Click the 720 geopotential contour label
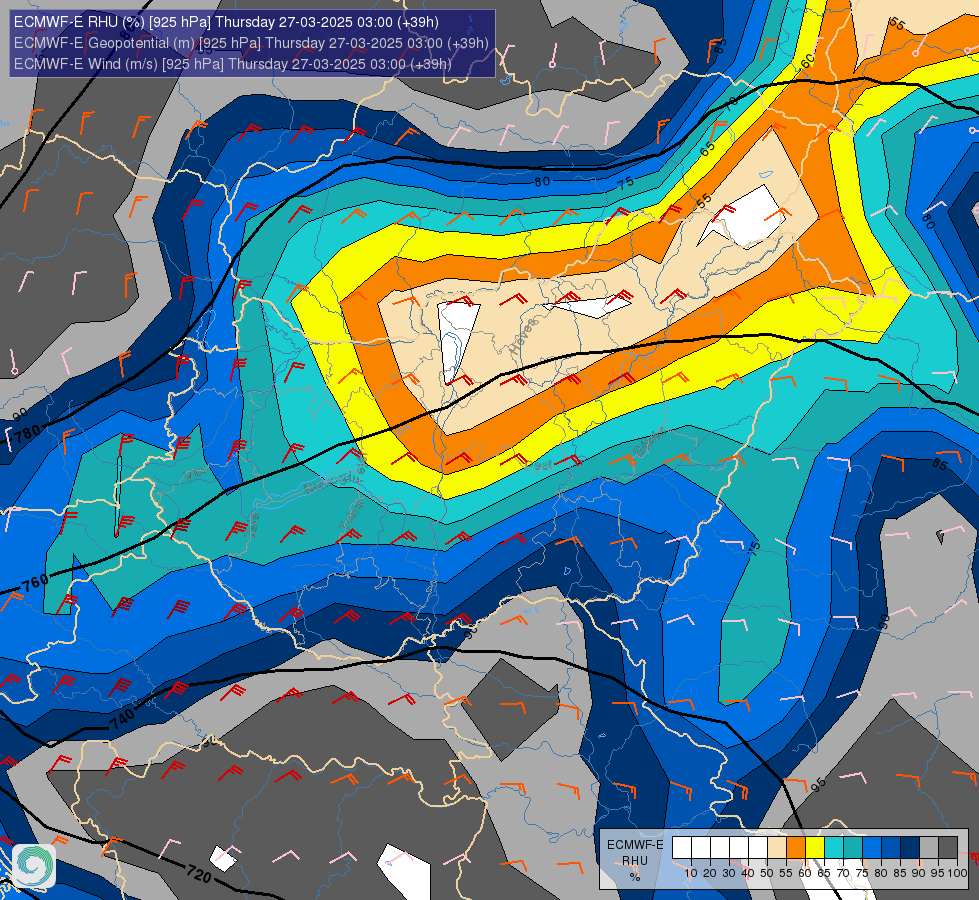The image size is (979, 900). 199,874
